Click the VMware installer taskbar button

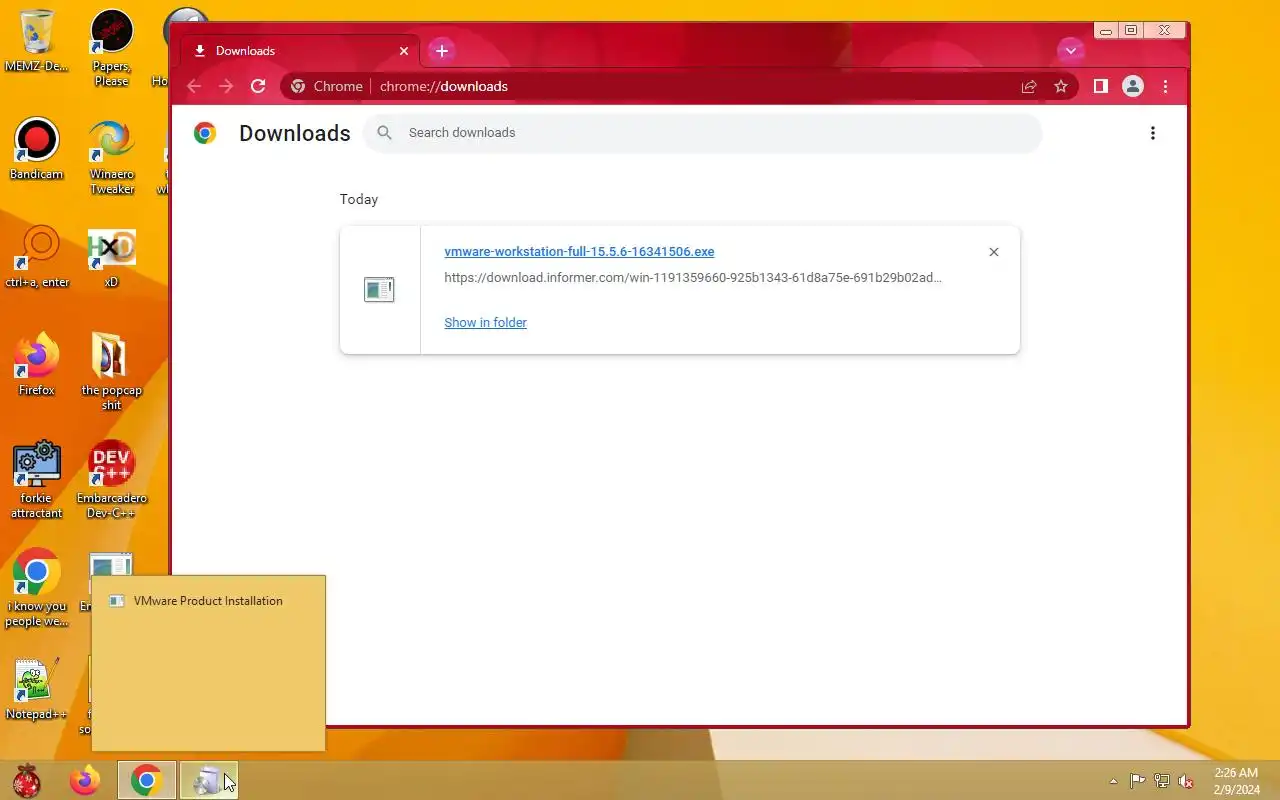click(208, 780)
